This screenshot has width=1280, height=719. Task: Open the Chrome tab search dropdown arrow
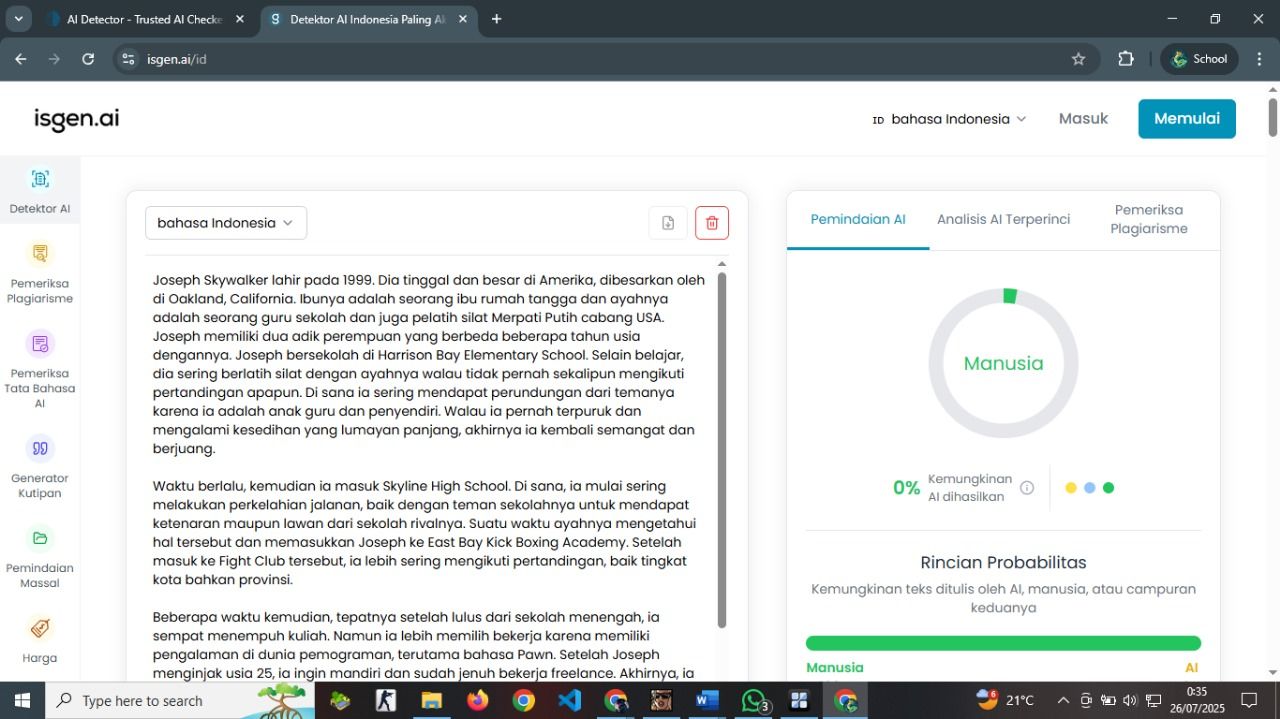coord(18,19)
